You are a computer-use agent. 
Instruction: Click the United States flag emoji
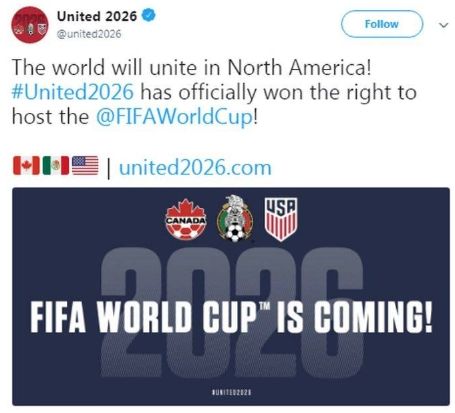[85, 165]
